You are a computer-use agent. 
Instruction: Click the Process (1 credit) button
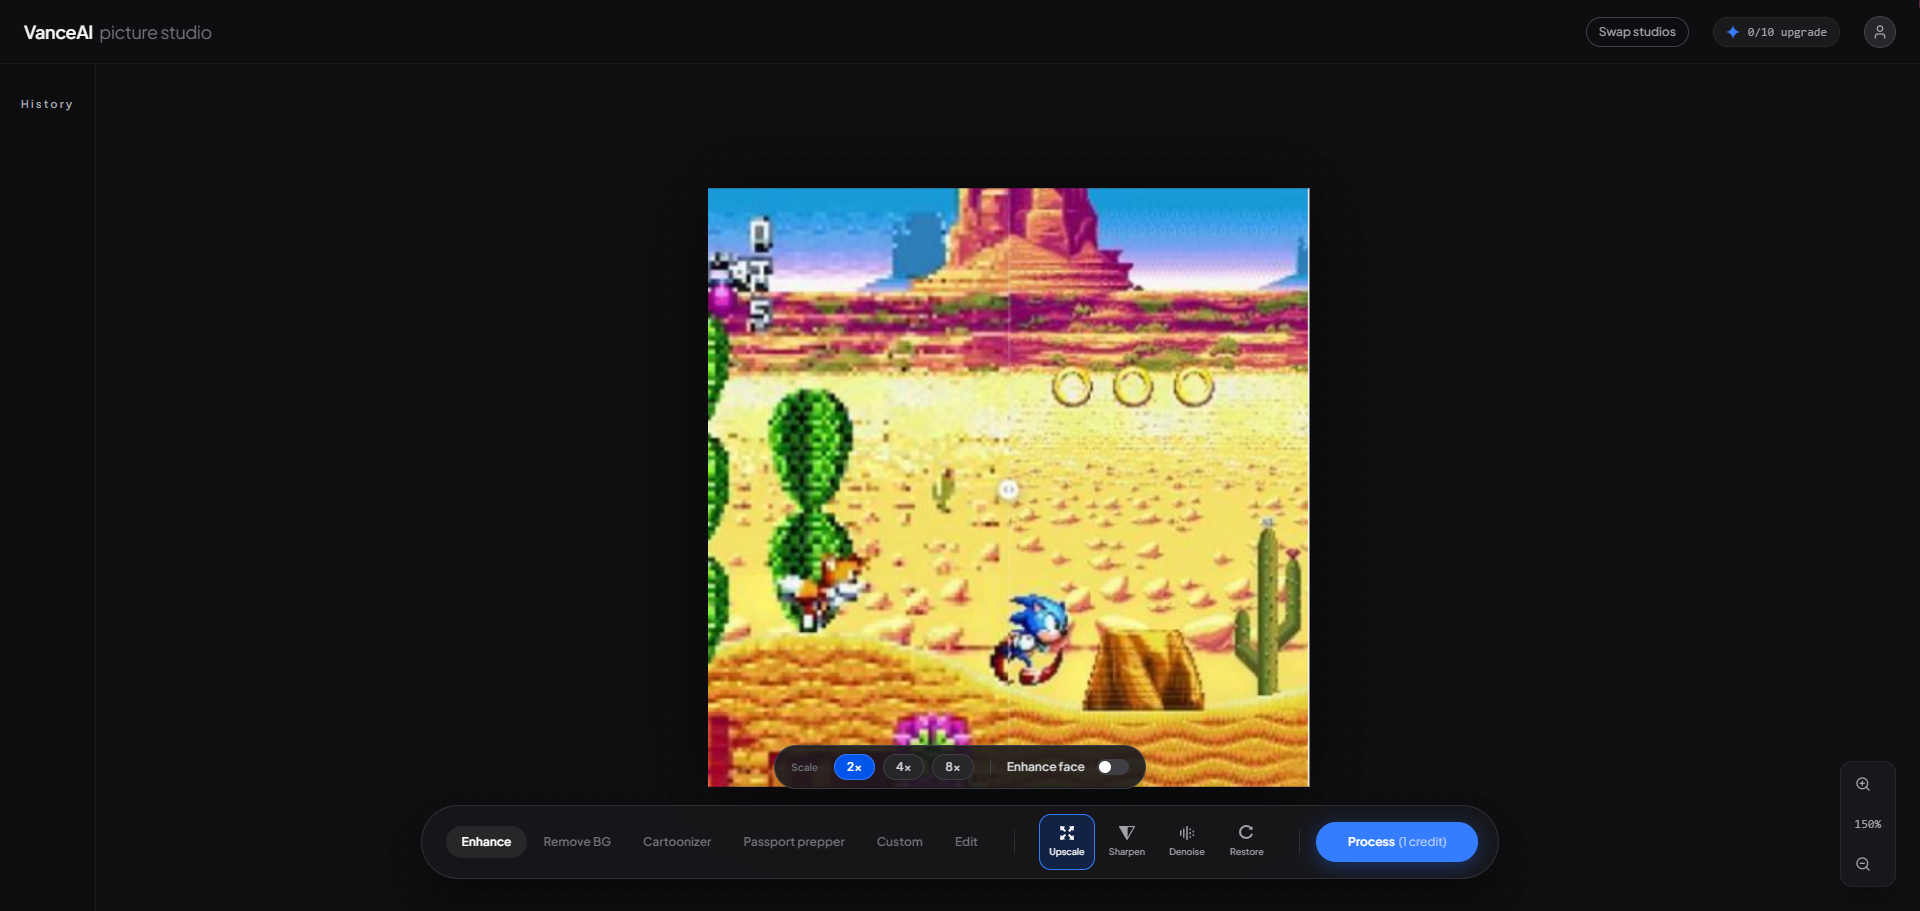click(1397, 842)
